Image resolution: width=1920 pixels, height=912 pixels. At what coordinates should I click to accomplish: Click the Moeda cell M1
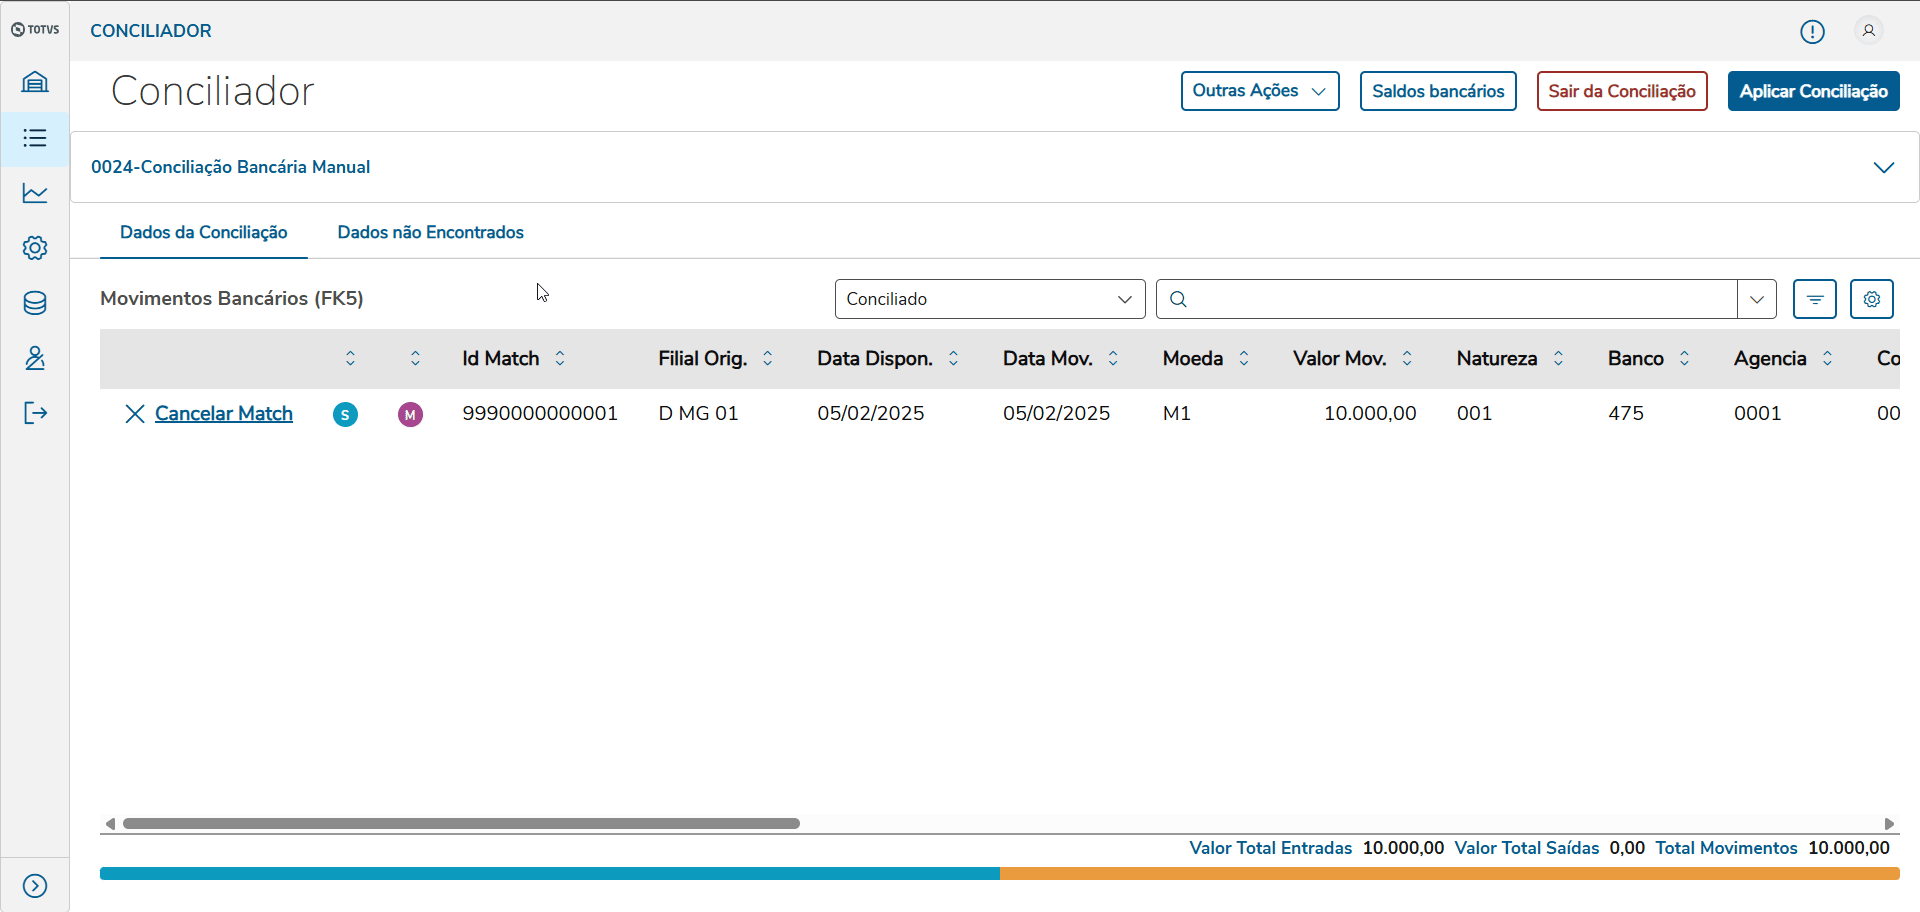pos(1177,413)
